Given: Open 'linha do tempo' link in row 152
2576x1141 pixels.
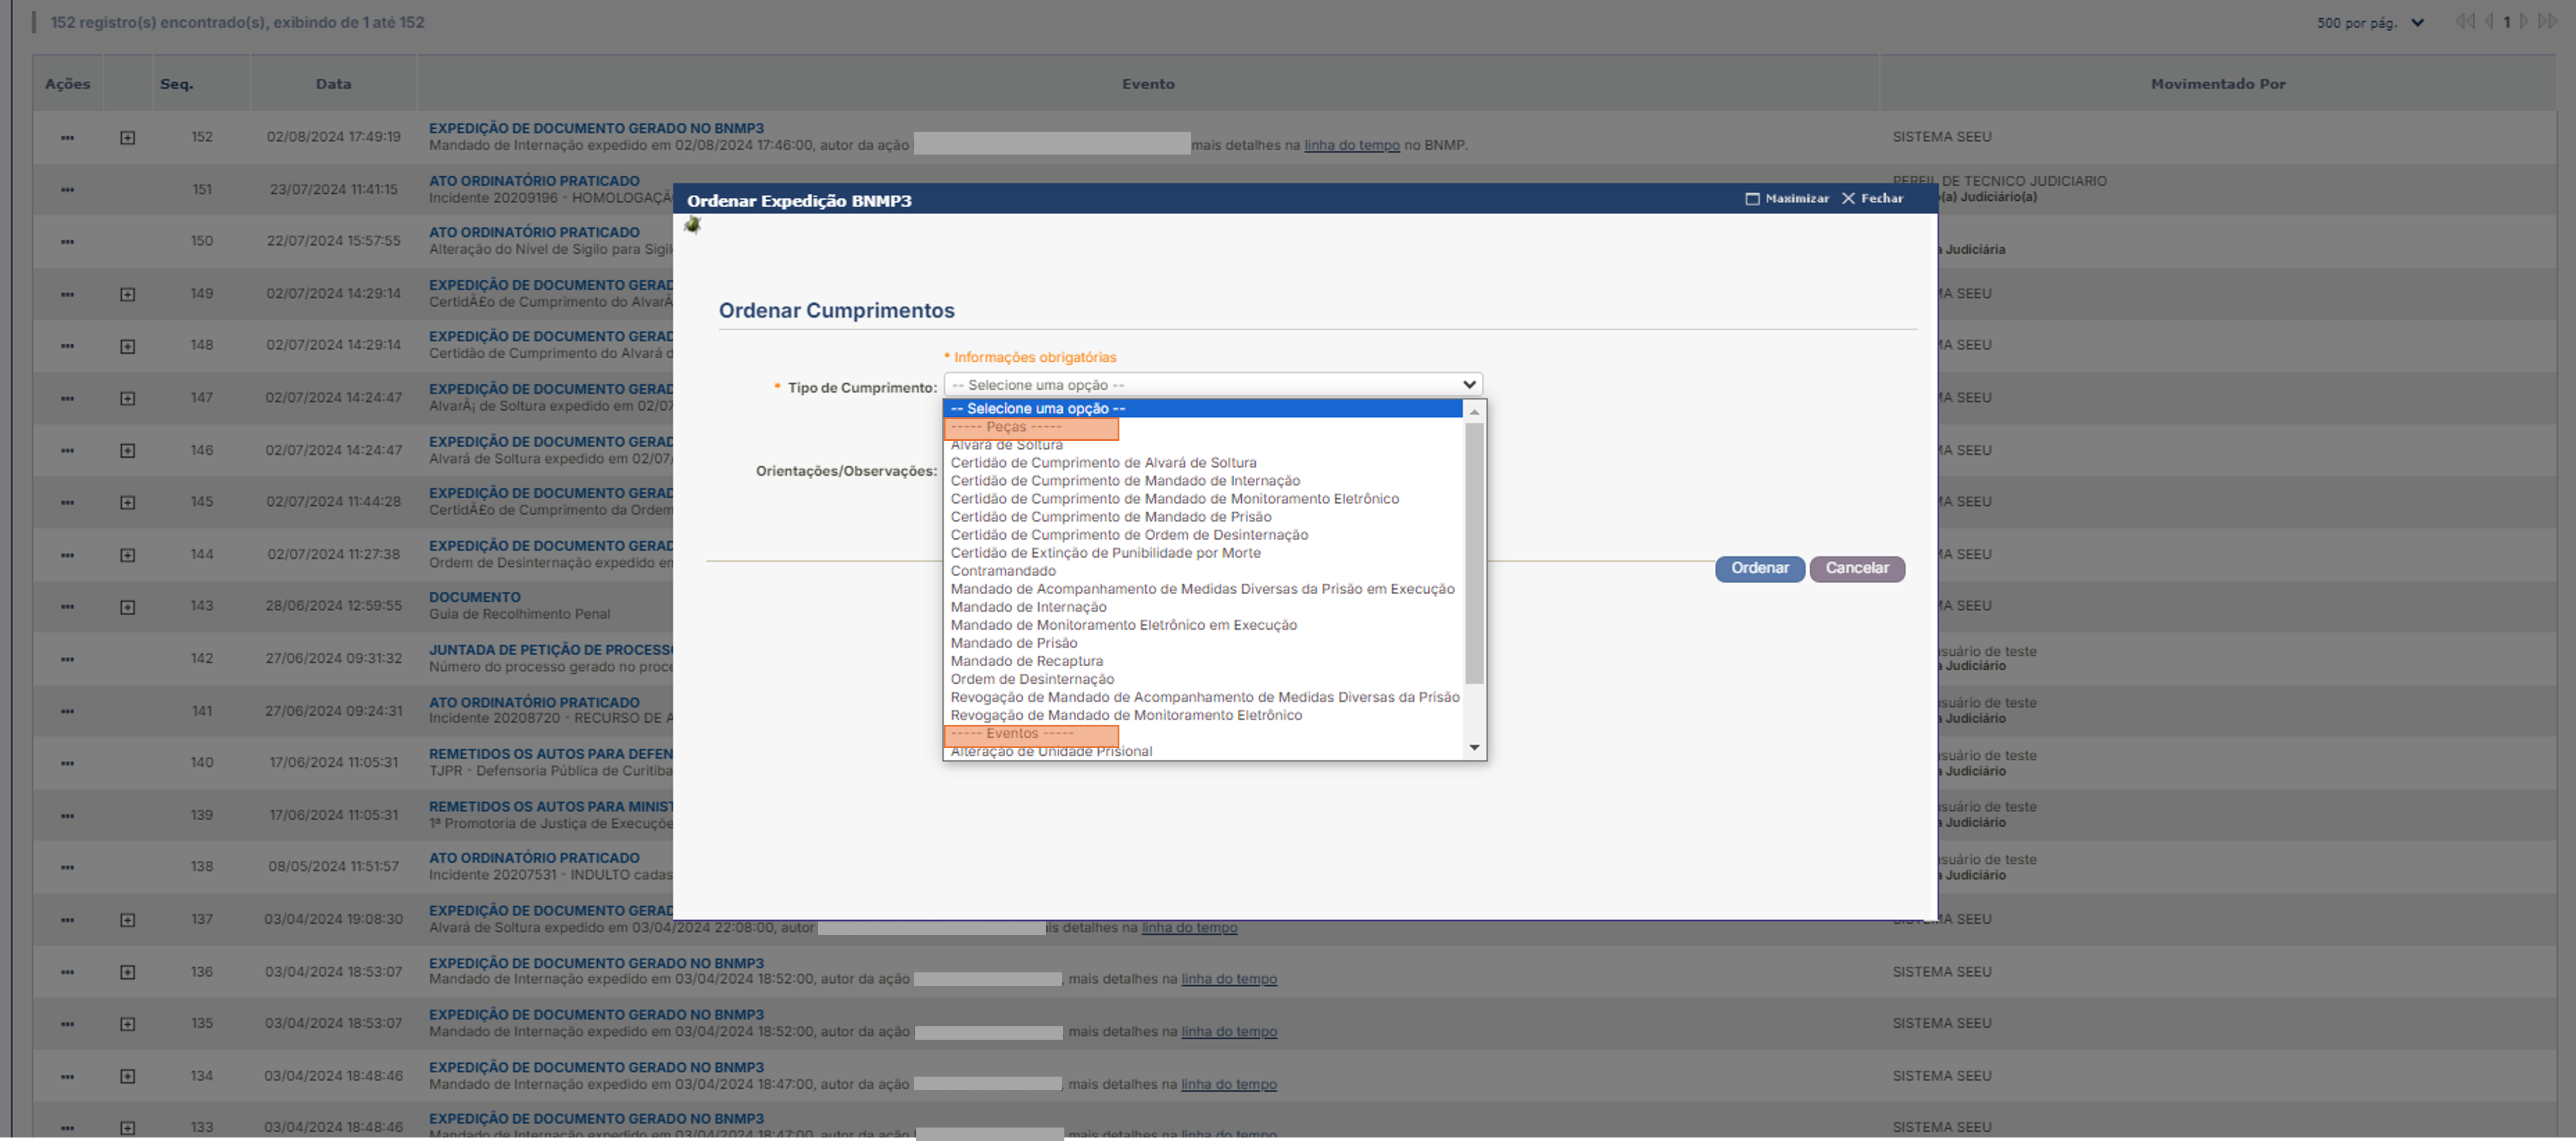Looking at the screenshot, I should pos(1351,146).
